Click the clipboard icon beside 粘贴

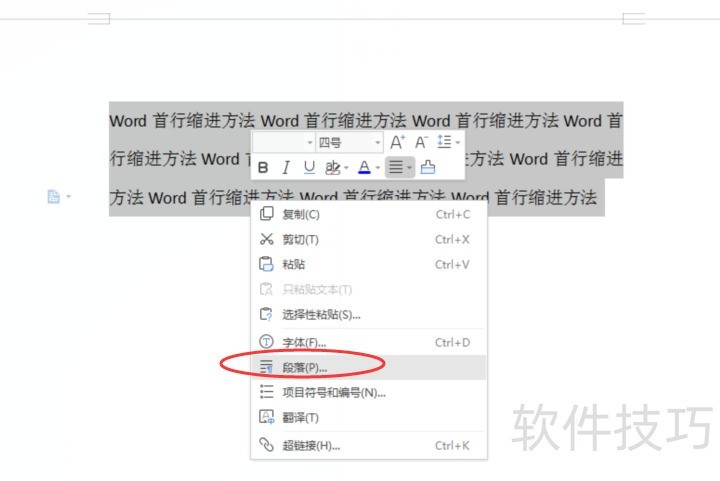266,264
